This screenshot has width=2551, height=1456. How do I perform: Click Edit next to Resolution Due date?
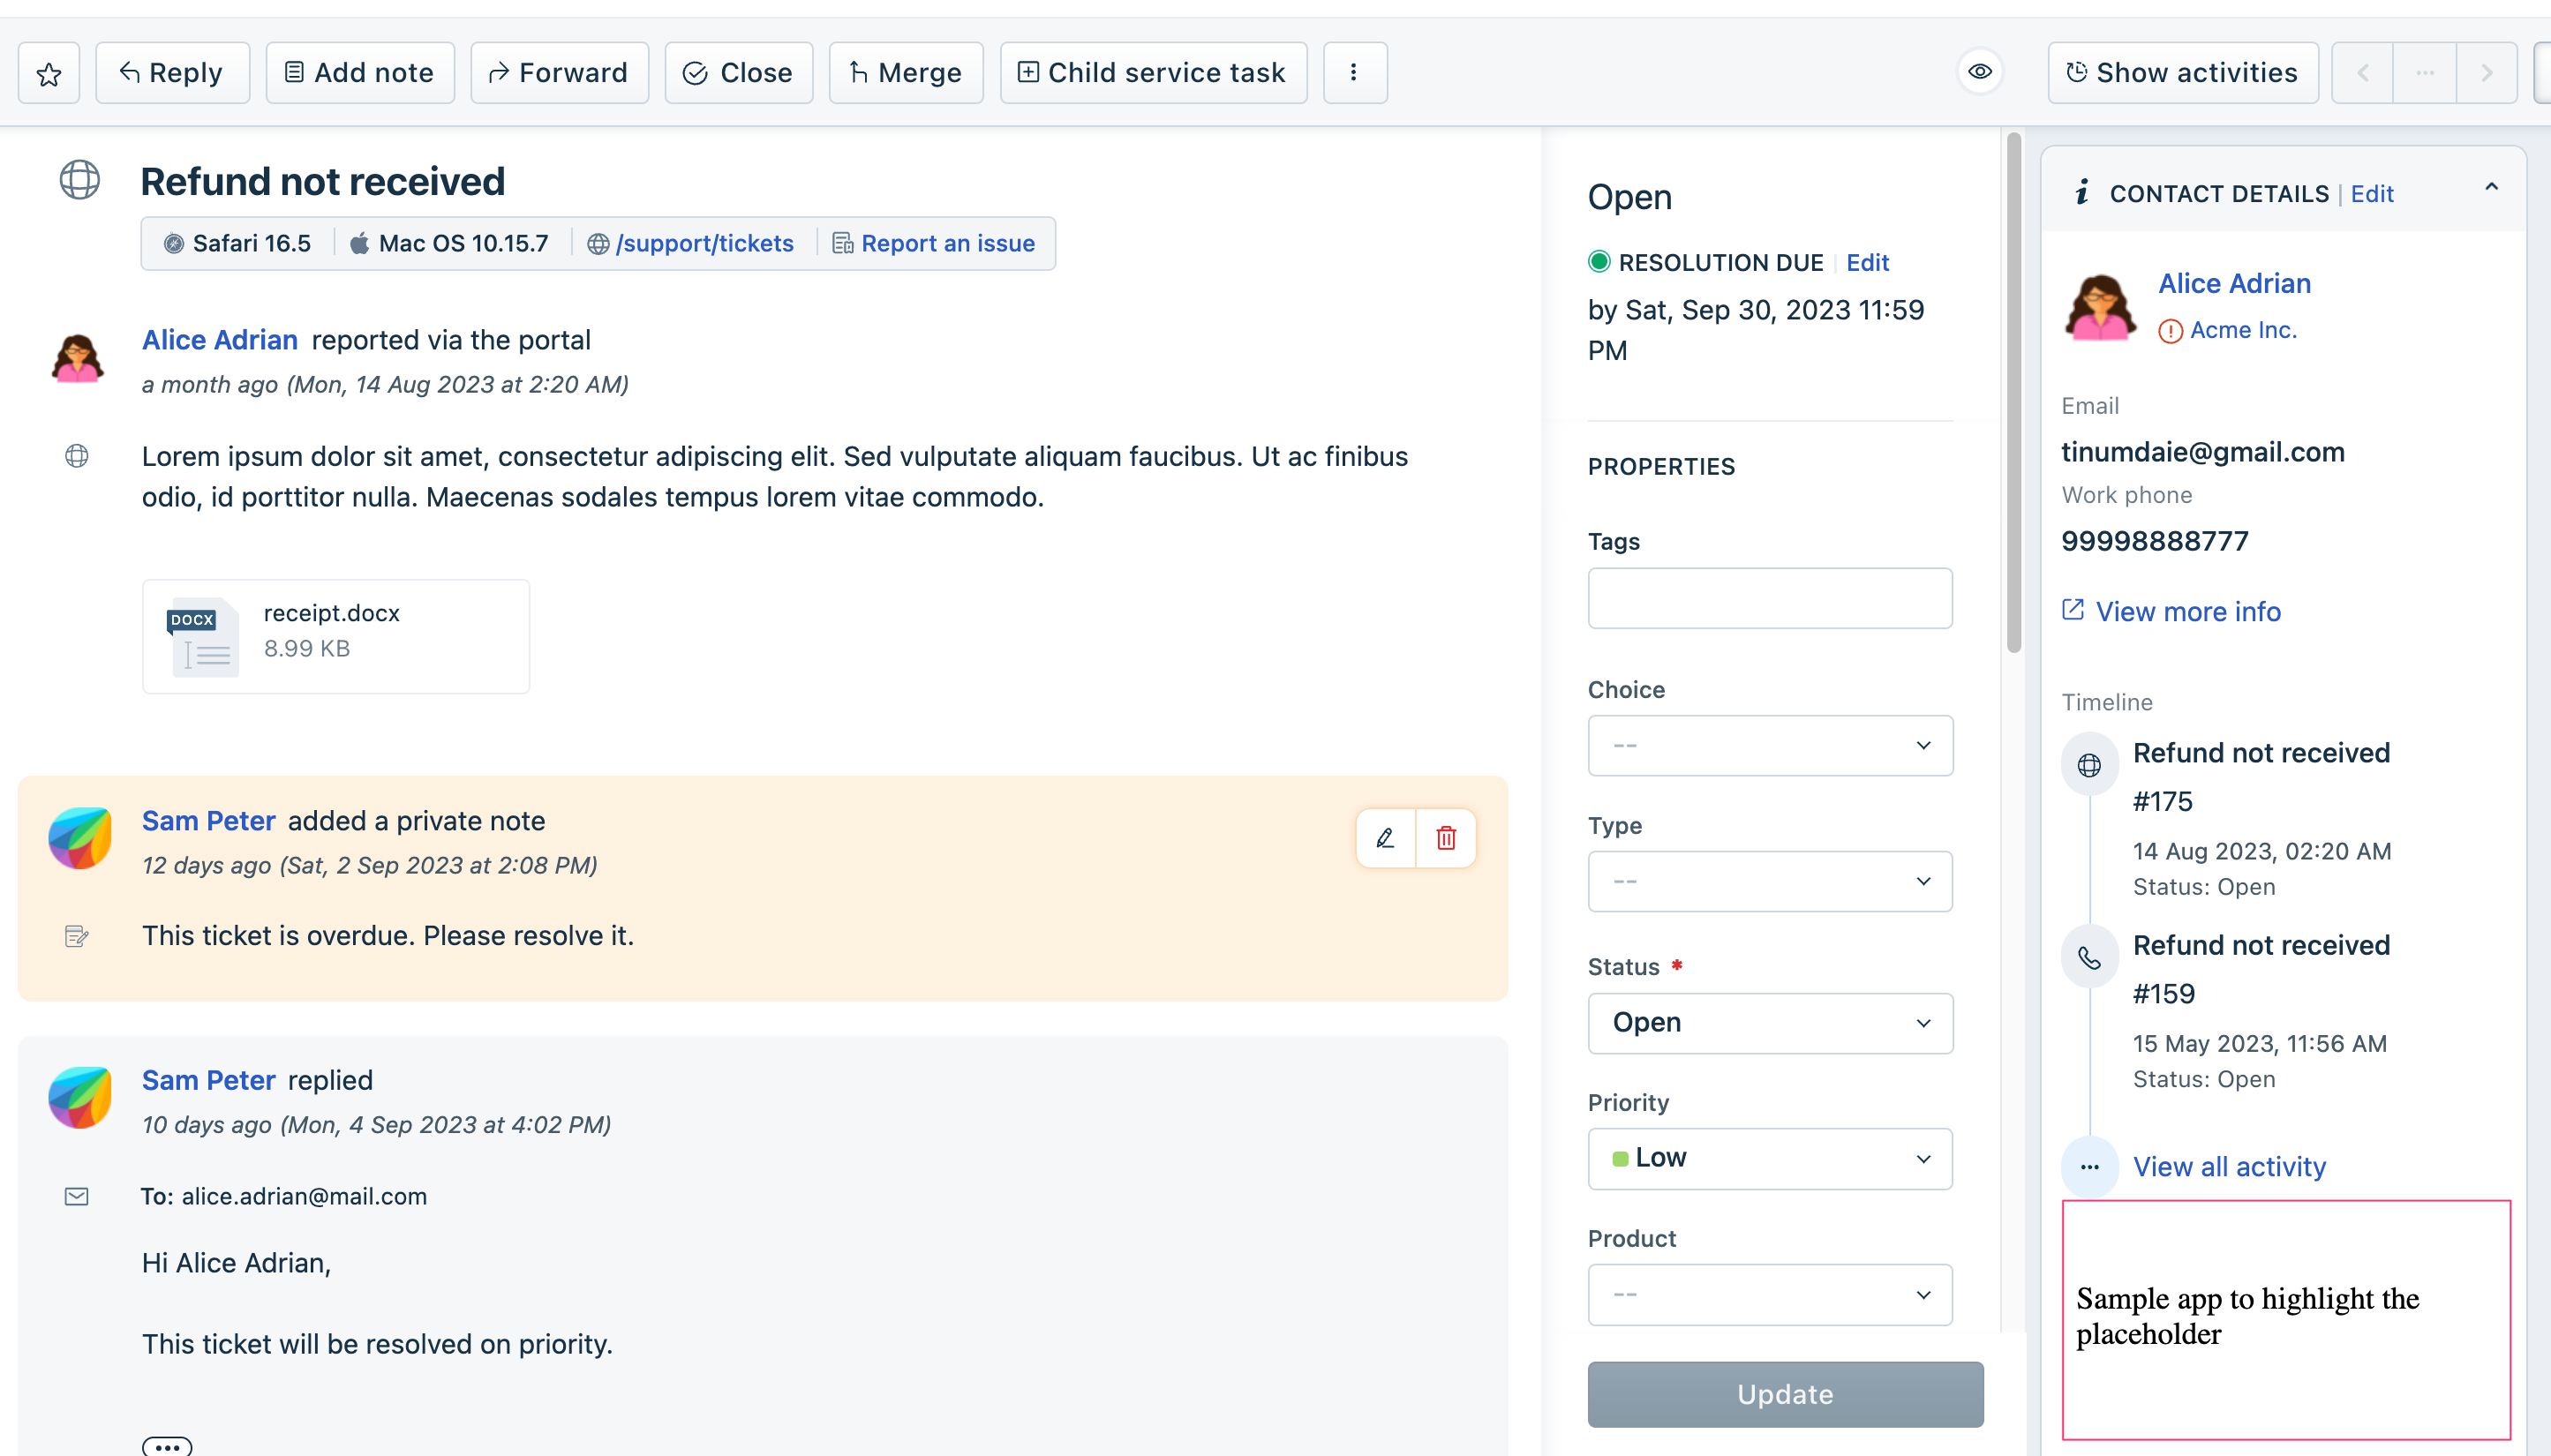[x=1868, y=261]
